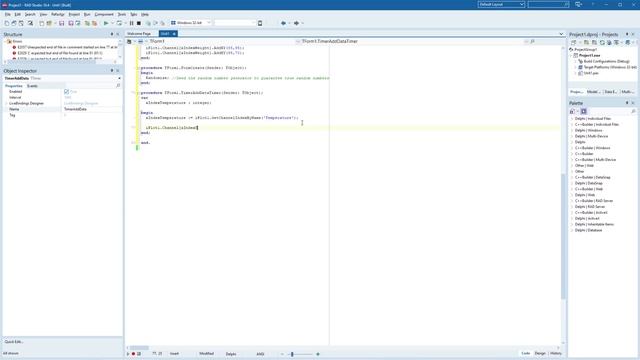Open the Object Inspector component selector dropdown
This screenshot has height=360, width=640.
(119, 78)
